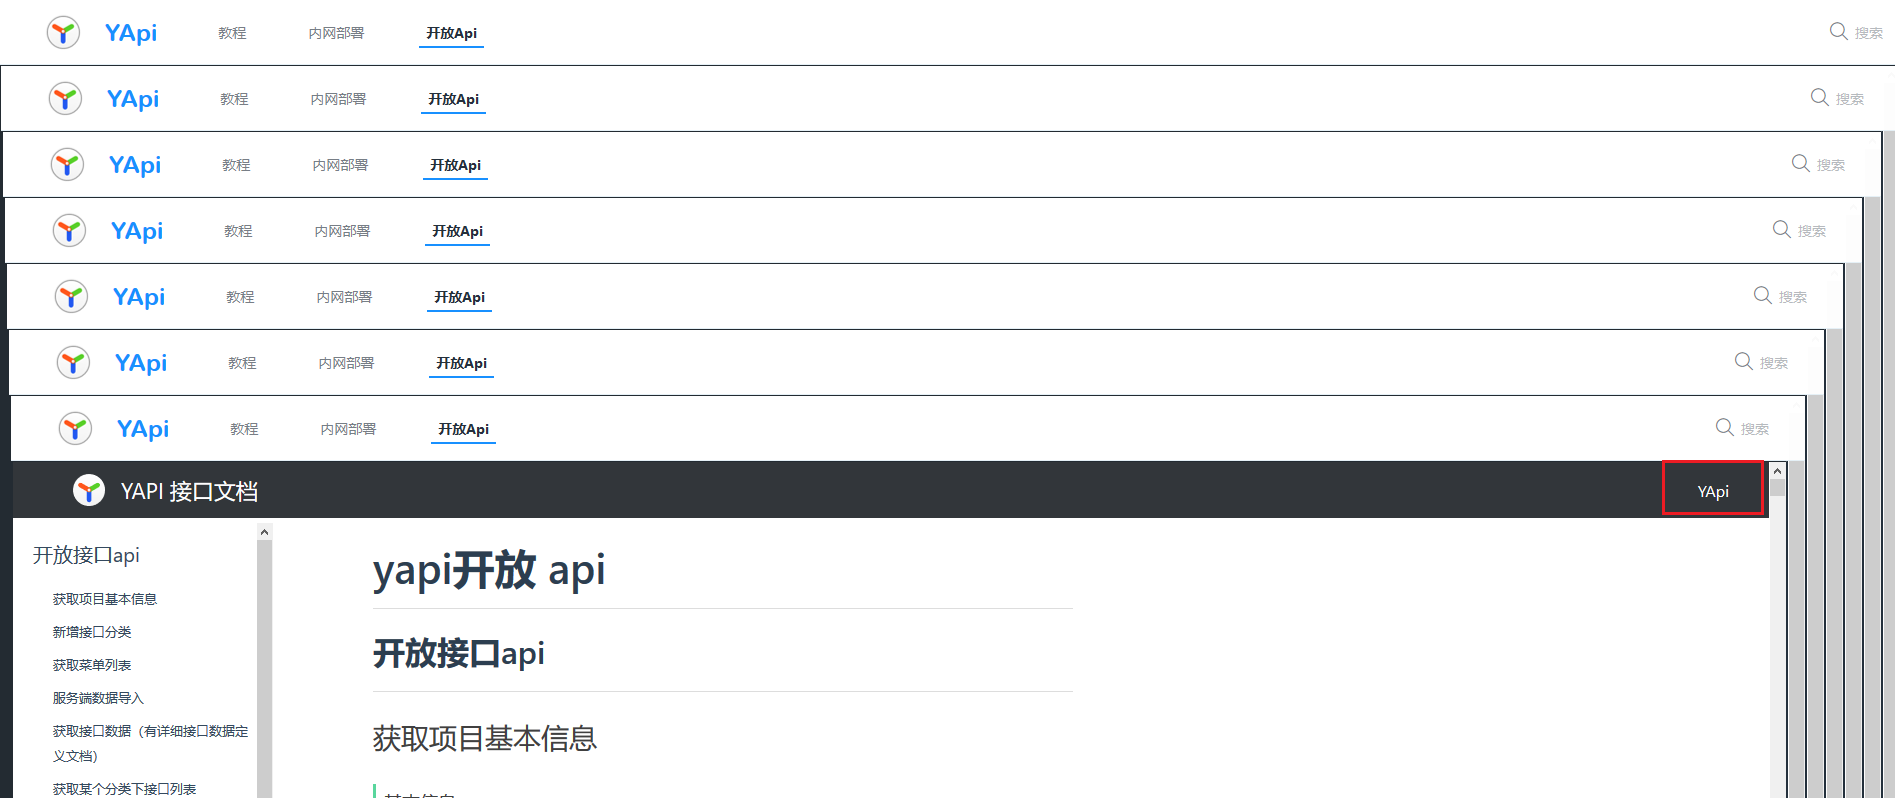
Task: Click the content area scrollbar up arrow
Action: (x=1777, y=470)
